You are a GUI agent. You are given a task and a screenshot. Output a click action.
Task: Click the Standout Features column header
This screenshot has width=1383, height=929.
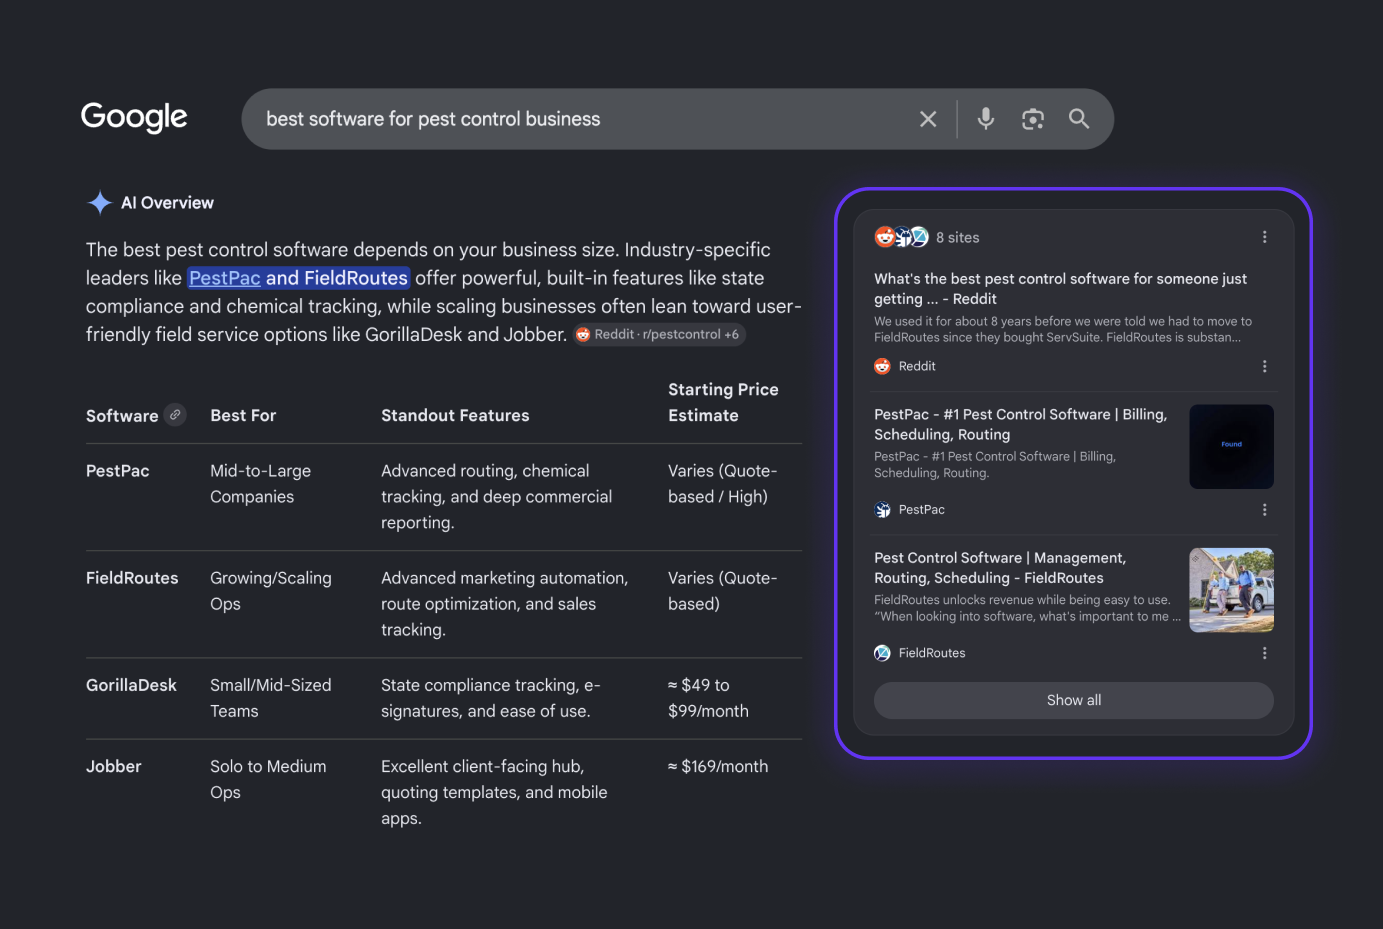tap(455, 415)
